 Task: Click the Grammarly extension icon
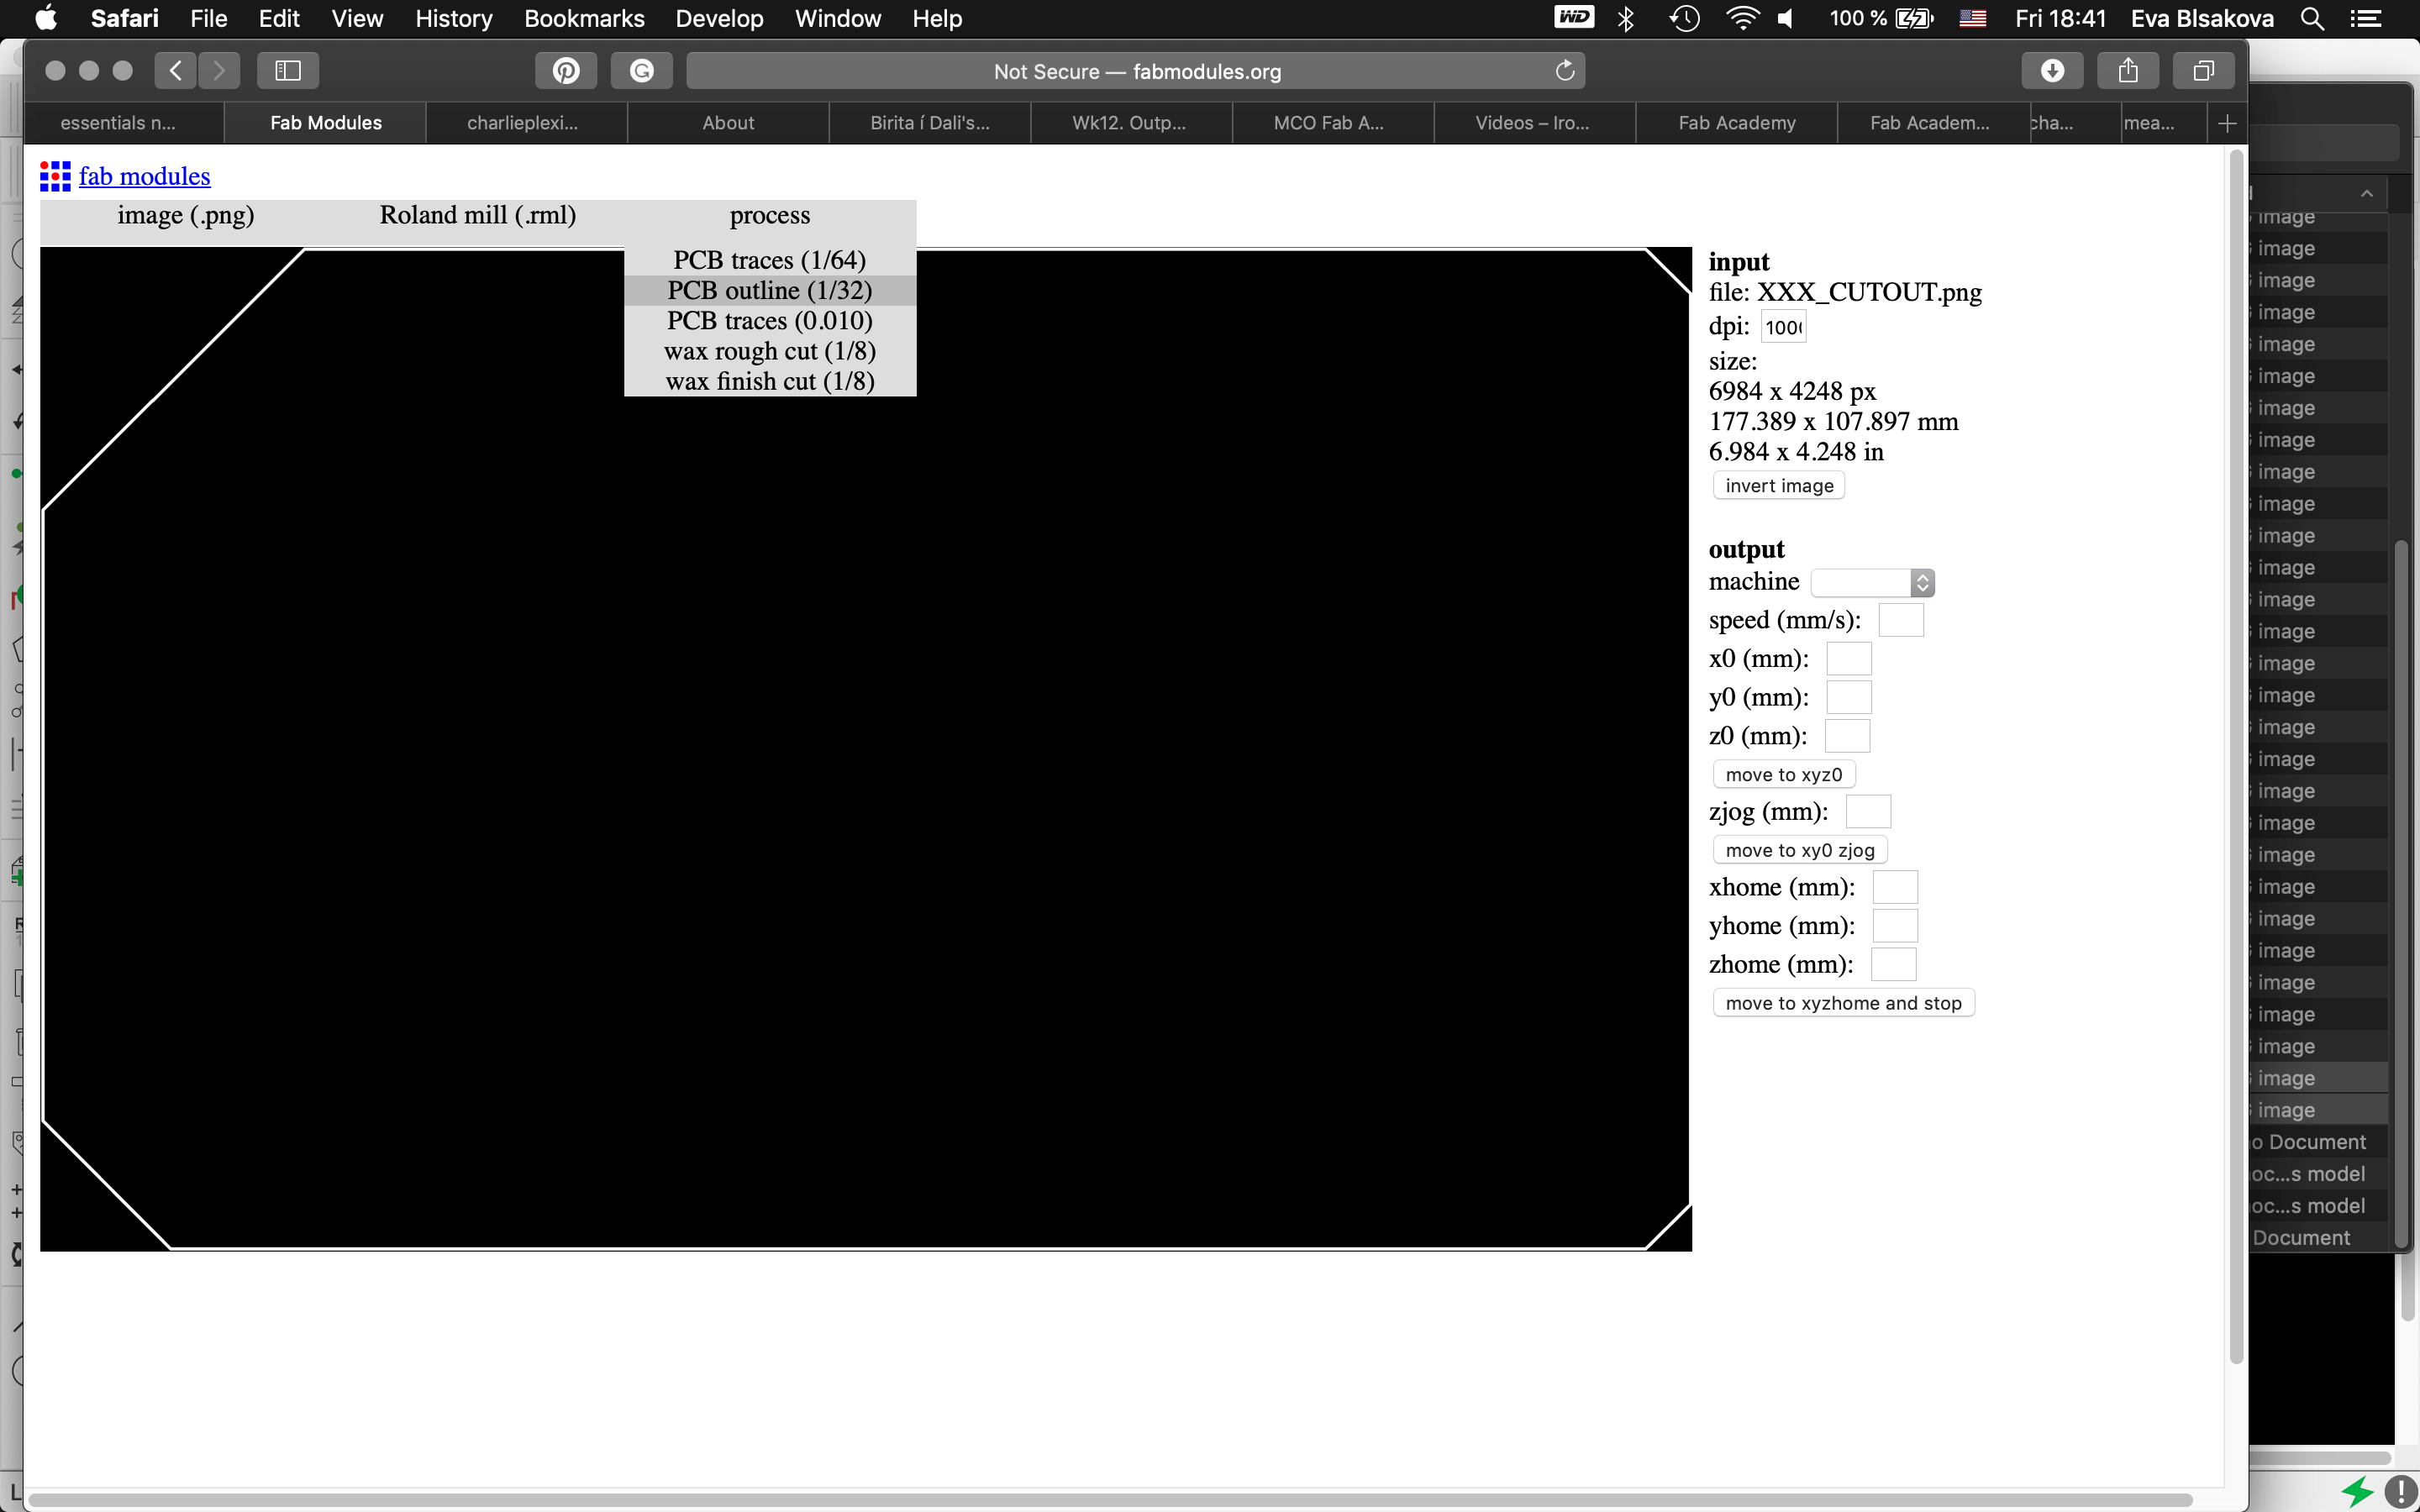tap(642, 71)
